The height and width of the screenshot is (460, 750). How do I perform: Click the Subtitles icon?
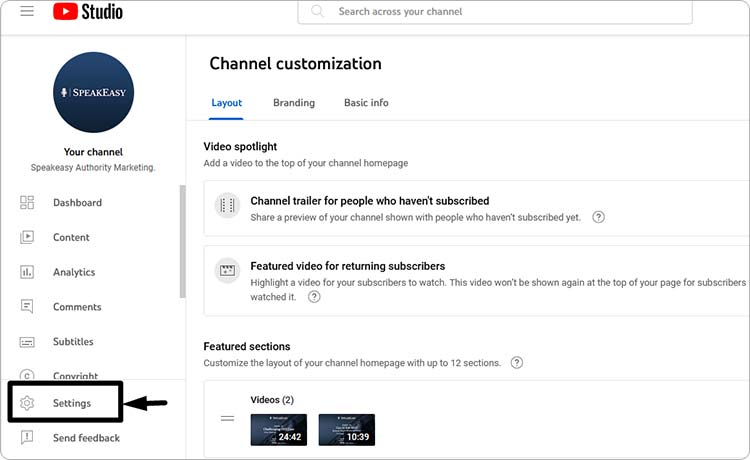(x=27, y=342)
